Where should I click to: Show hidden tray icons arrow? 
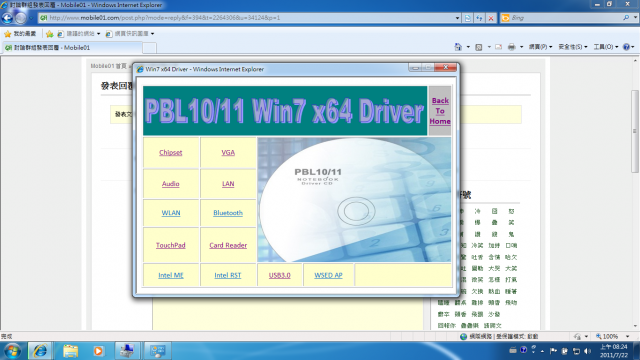542,351
